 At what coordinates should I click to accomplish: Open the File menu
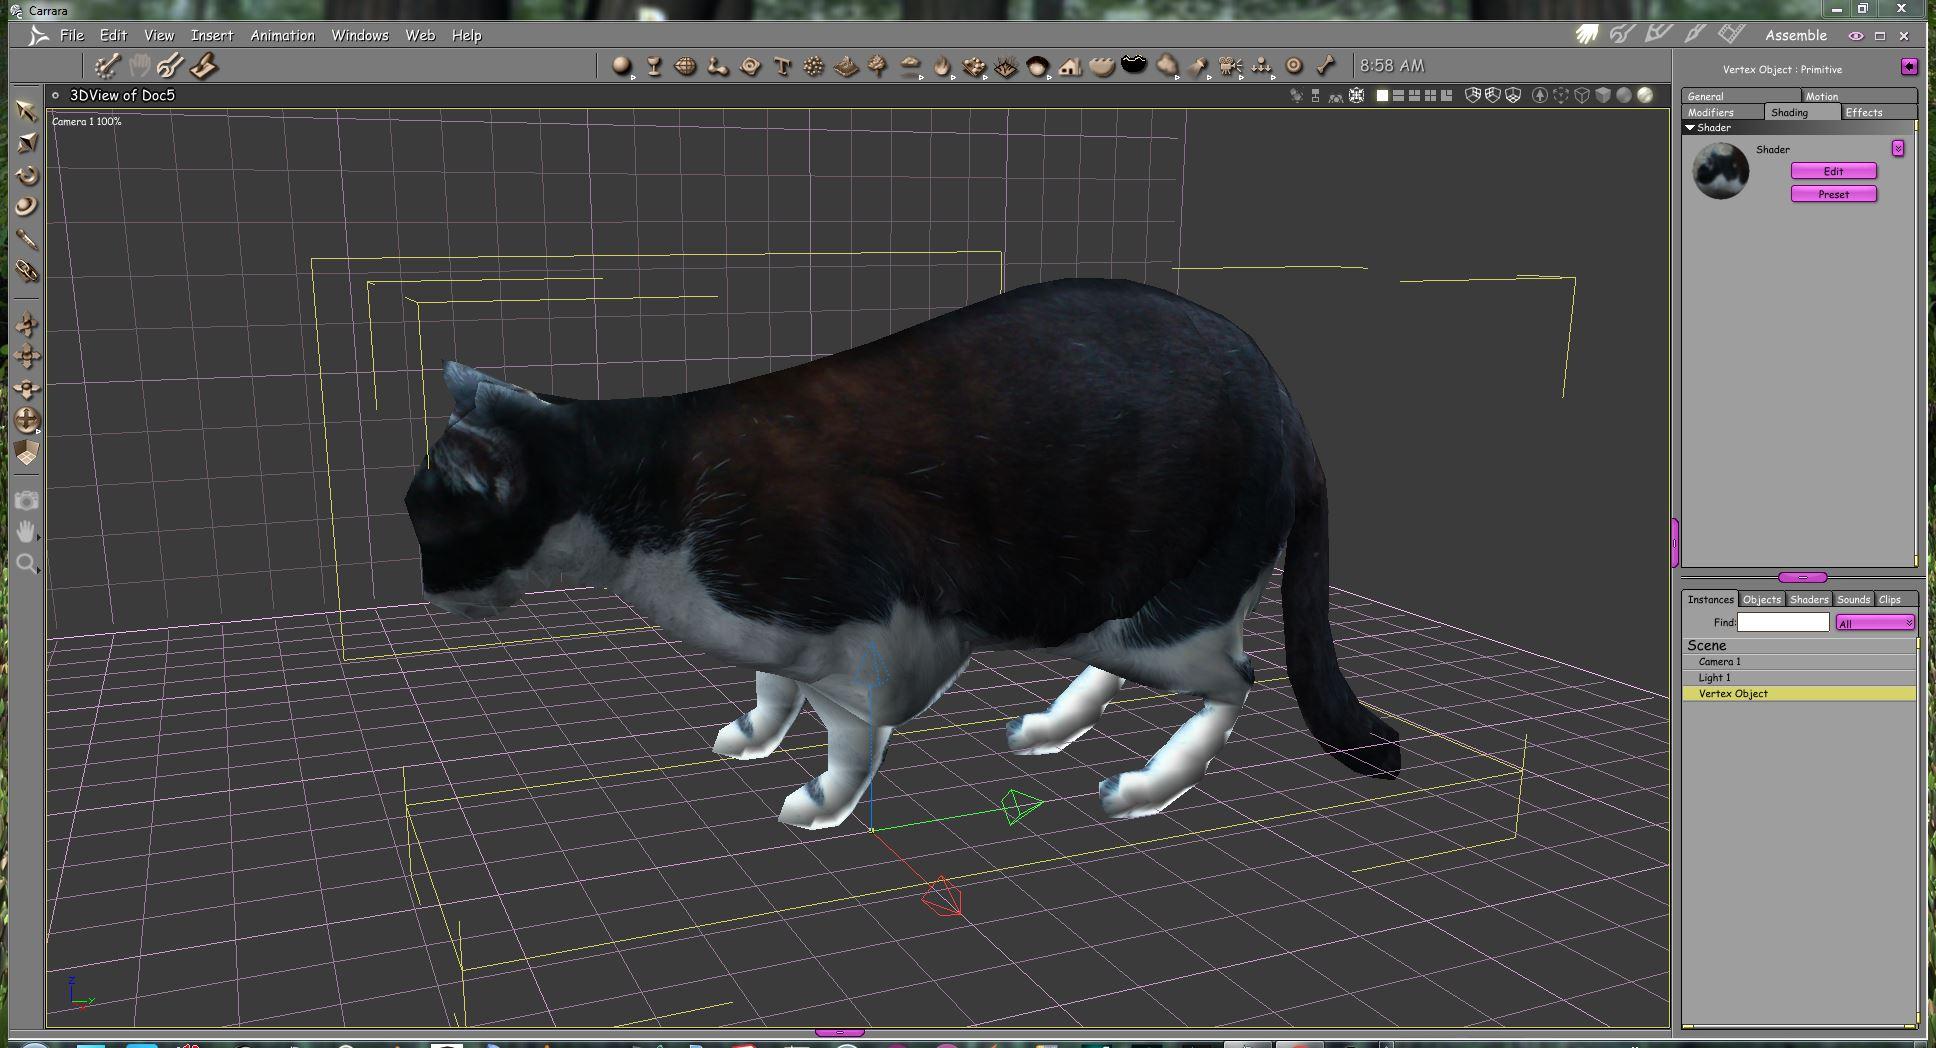72,35
